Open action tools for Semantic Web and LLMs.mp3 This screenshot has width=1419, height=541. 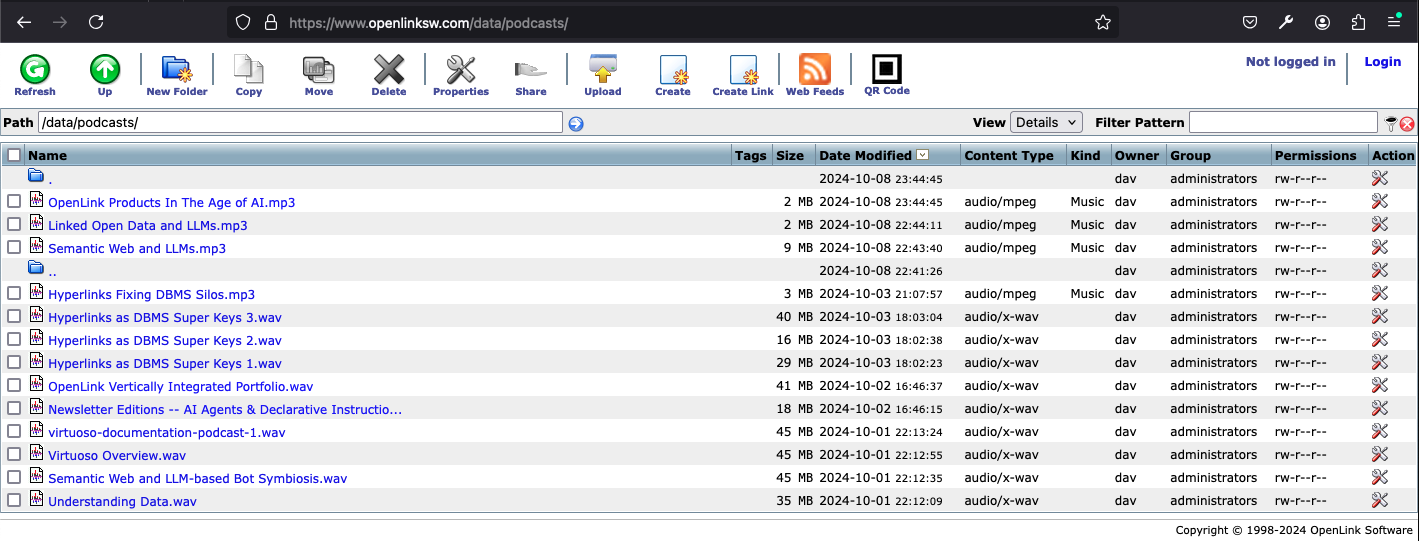1380,247
